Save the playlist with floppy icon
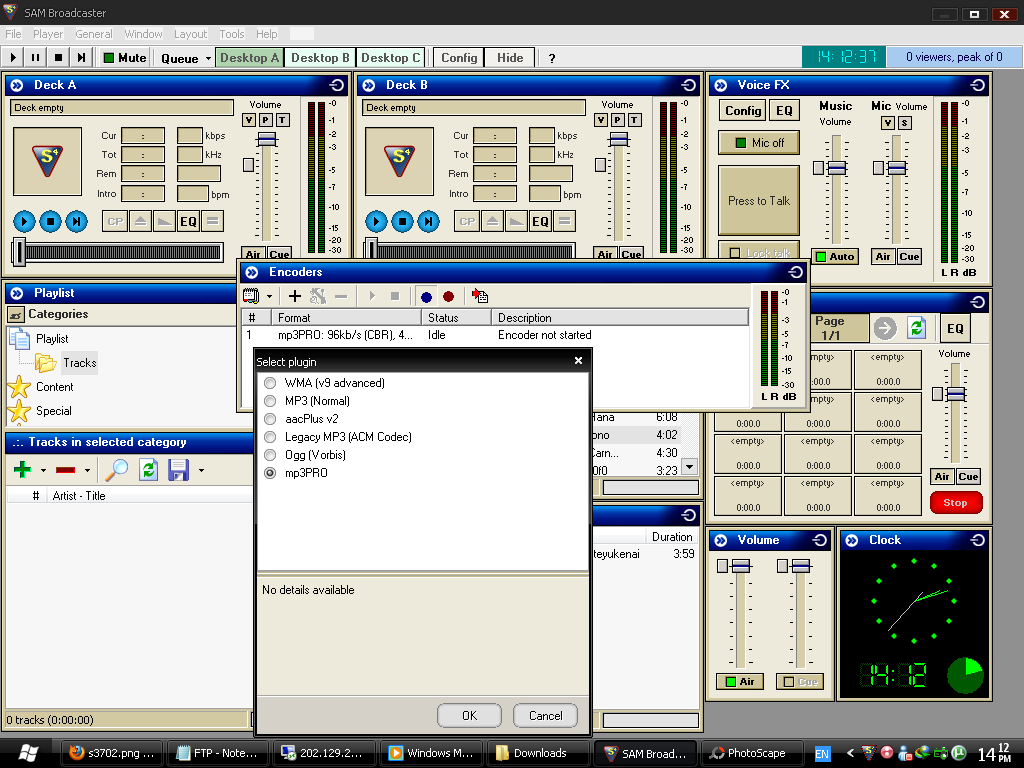This screenshot has height=768, width=1024. [x=178, y=470]
